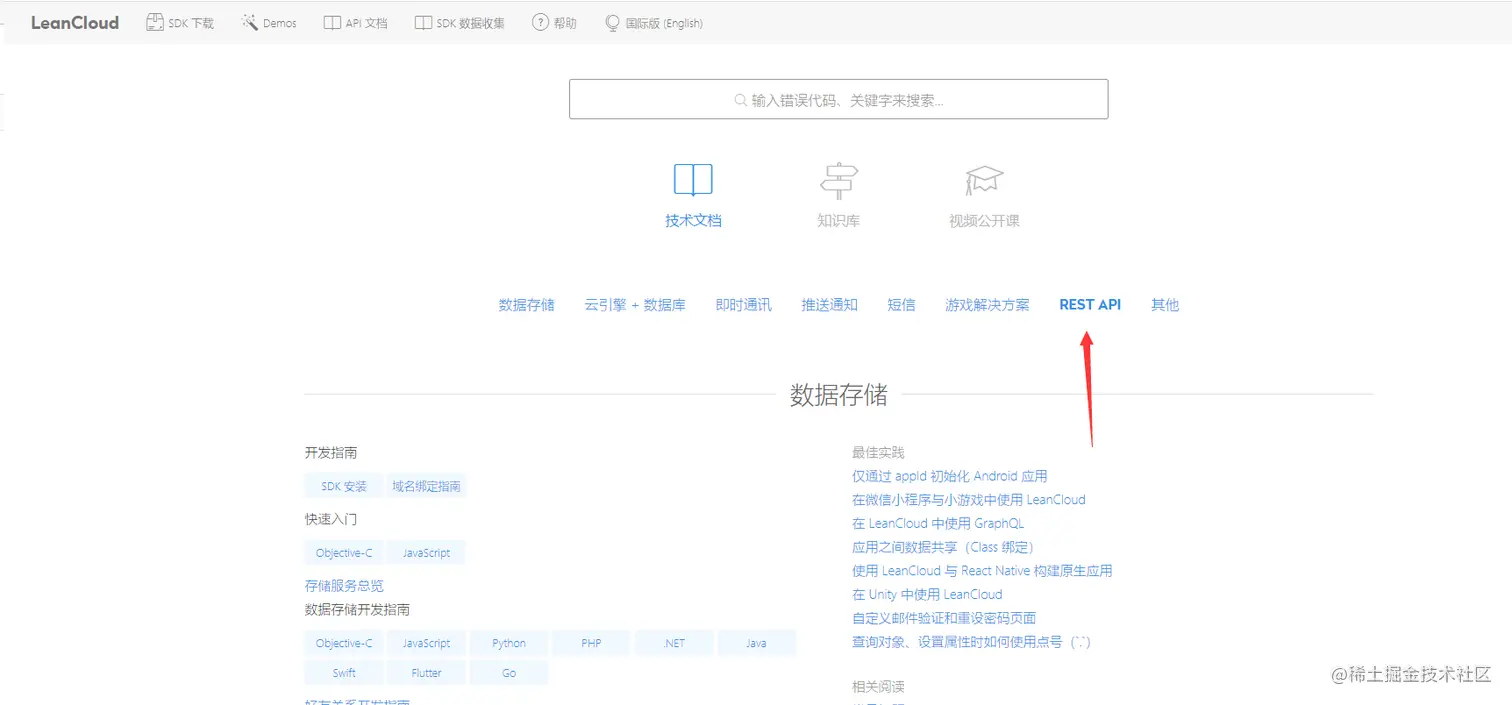Open PHP storage development guide
Image resolution: width=1512 pixels, height=705 pixels.
click(591, 643)
